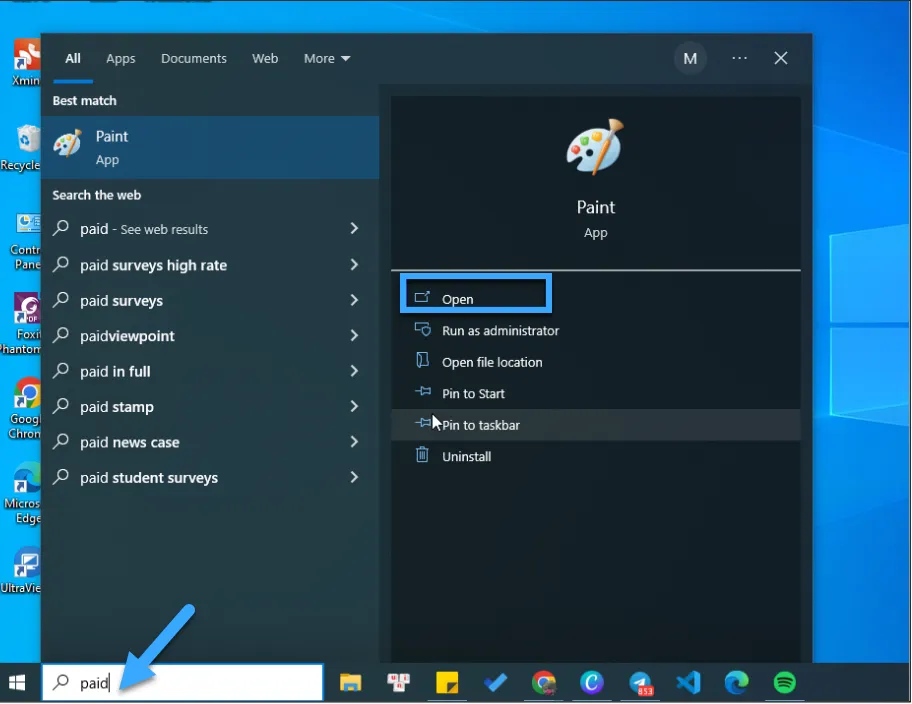Click the taskbar search box containing 'paid'
The width and height of the screenshot is (912, 704).
click(x=183, y=682)
